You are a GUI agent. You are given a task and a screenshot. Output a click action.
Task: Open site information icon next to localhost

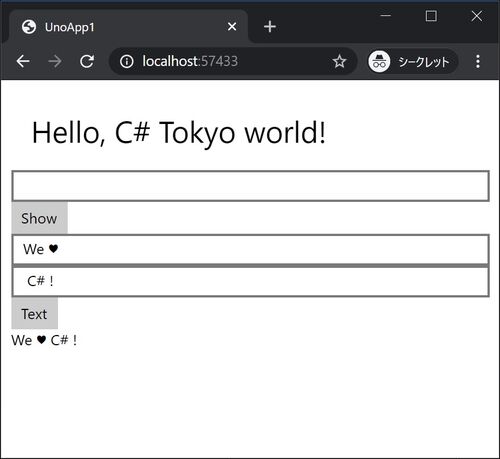(x=127, y=61)
